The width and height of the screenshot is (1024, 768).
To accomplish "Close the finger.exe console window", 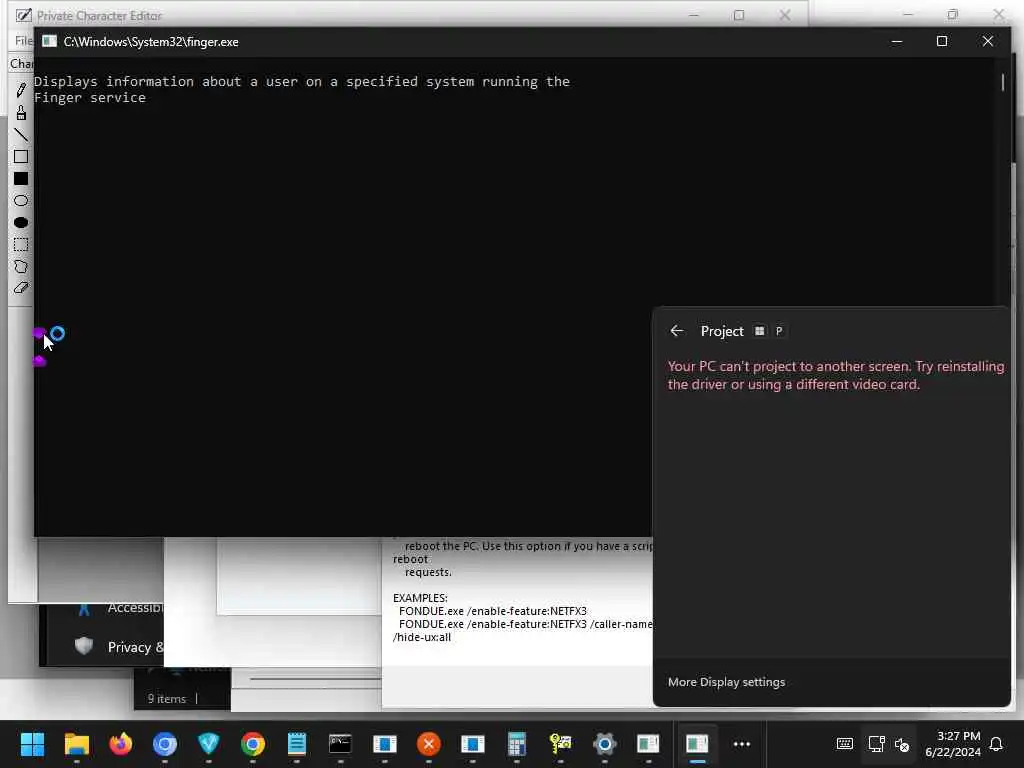I will point(987,42).
